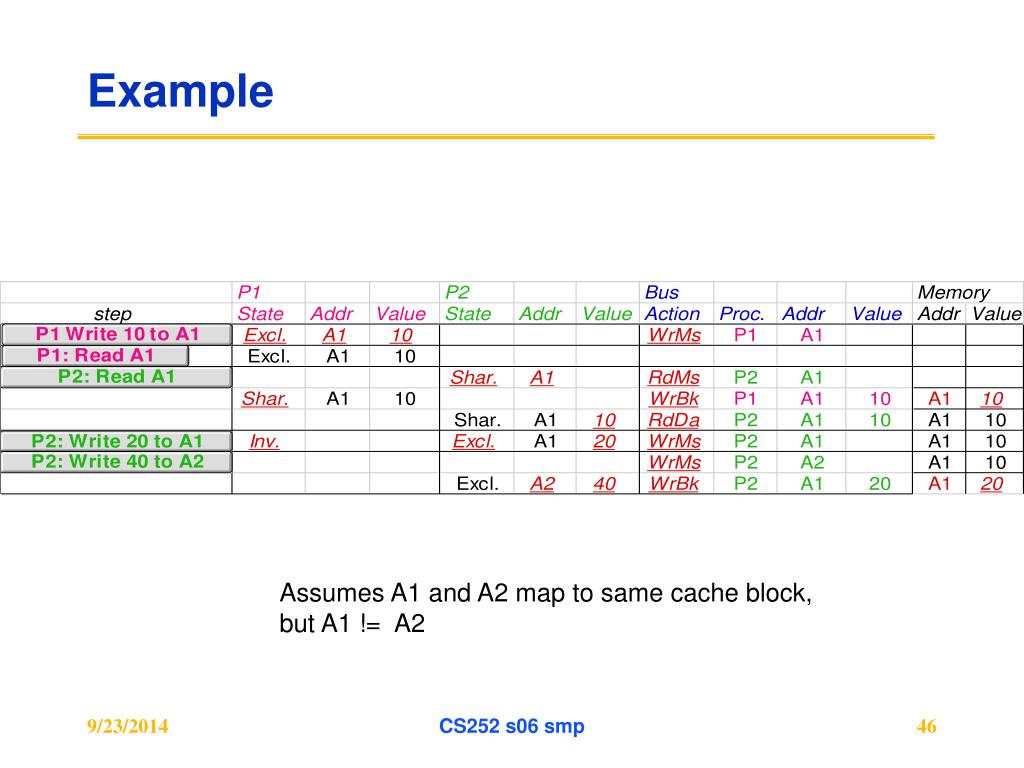
Task: Click the red '20' memory value in the last row
Action: (992, 484)
